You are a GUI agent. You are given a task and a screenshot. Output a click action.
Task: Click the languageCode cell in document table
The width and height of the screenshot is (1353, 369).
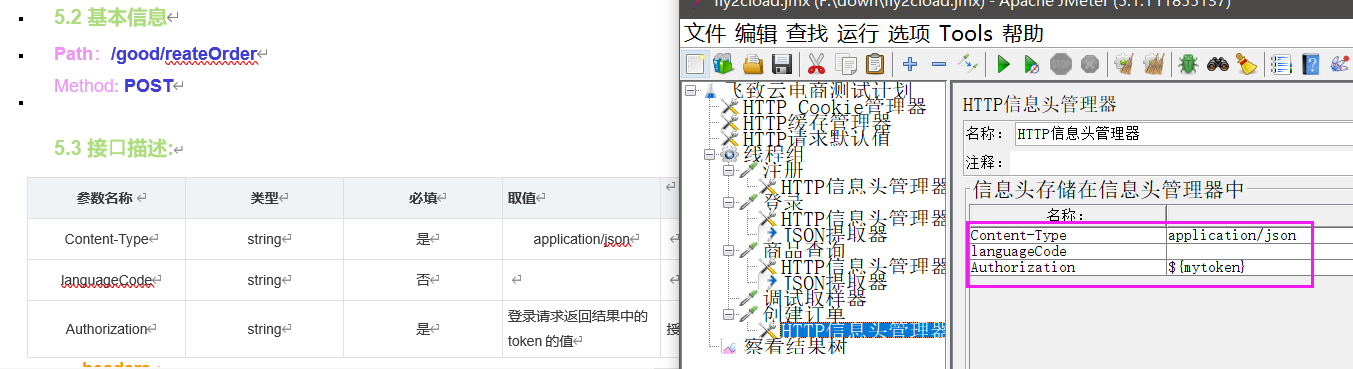click(106, 281)
